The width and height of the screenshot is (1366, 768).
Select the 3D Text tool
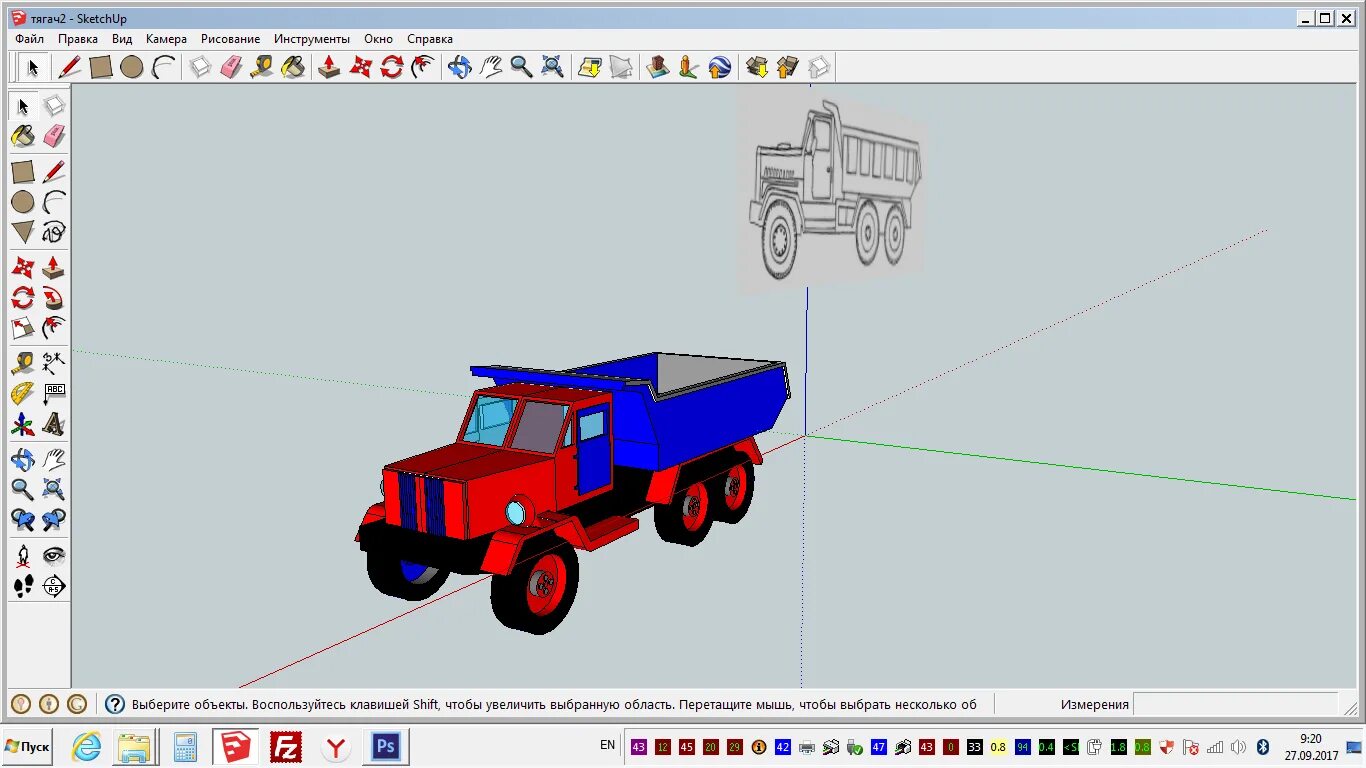click(54, 425)
